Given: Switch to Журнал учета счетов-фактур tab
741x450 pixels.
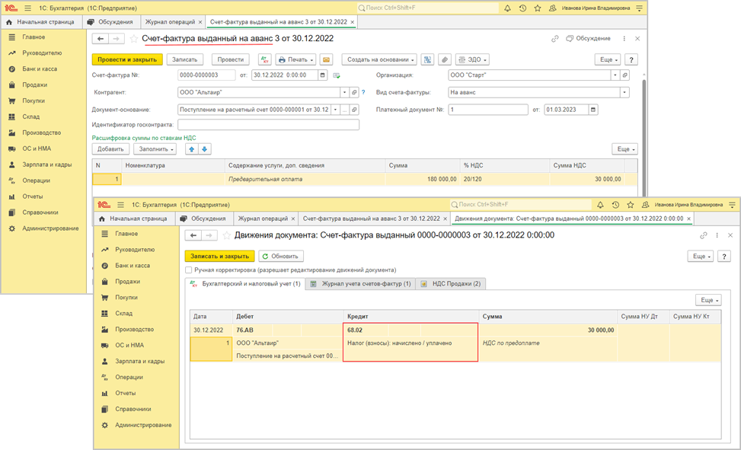Looking at the screenshot, I should pos(361,284).
